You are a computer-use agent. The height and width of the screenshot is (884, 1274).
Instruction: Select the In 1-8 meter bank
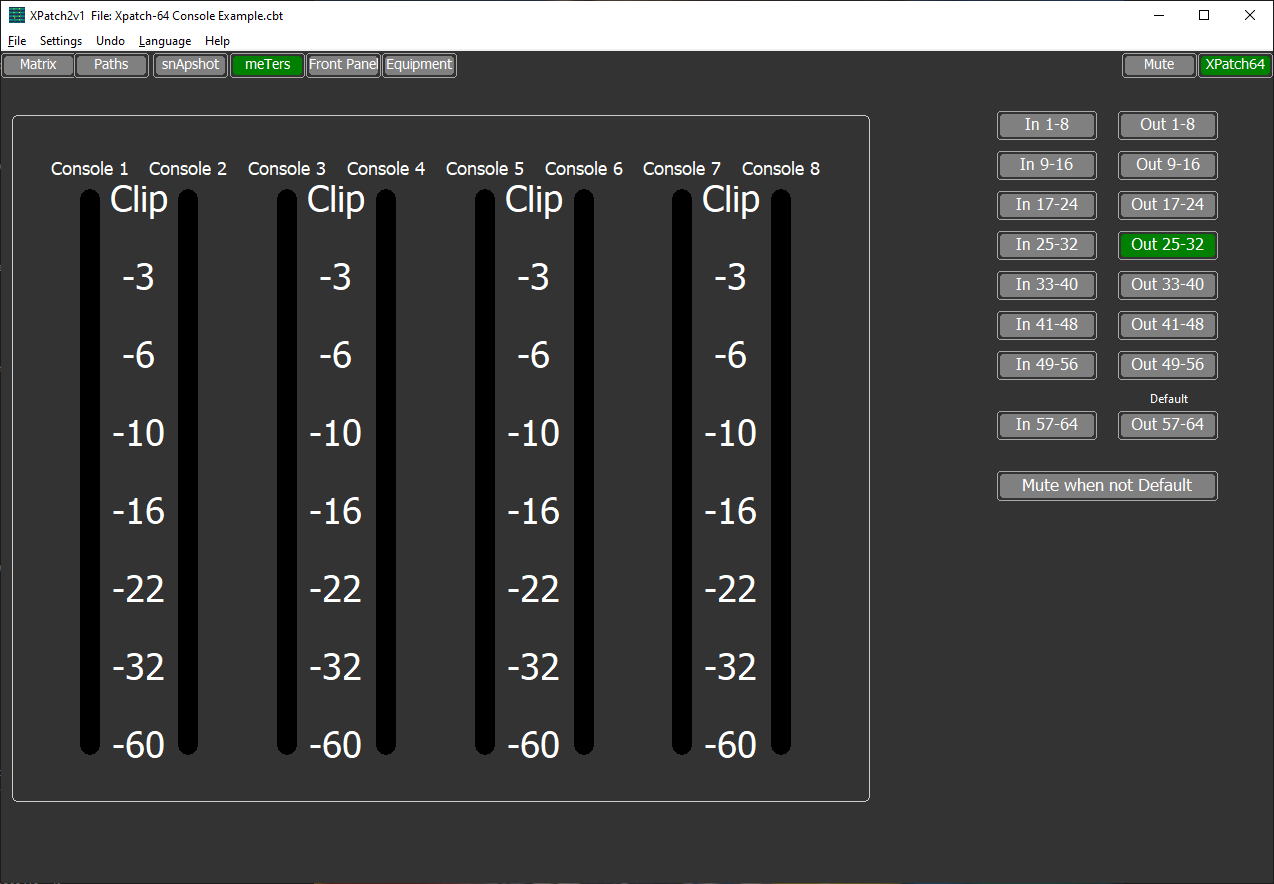[x=1046, y=125]
